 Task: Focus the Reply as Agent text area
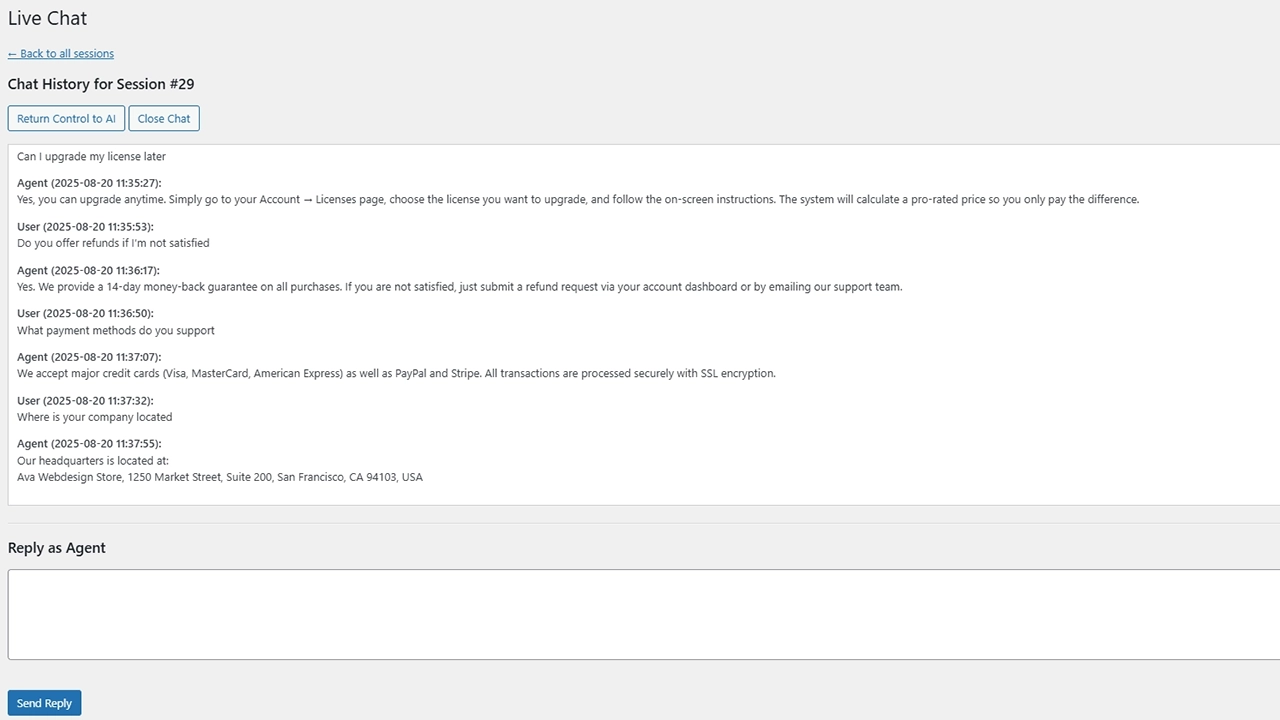[640, 614]
